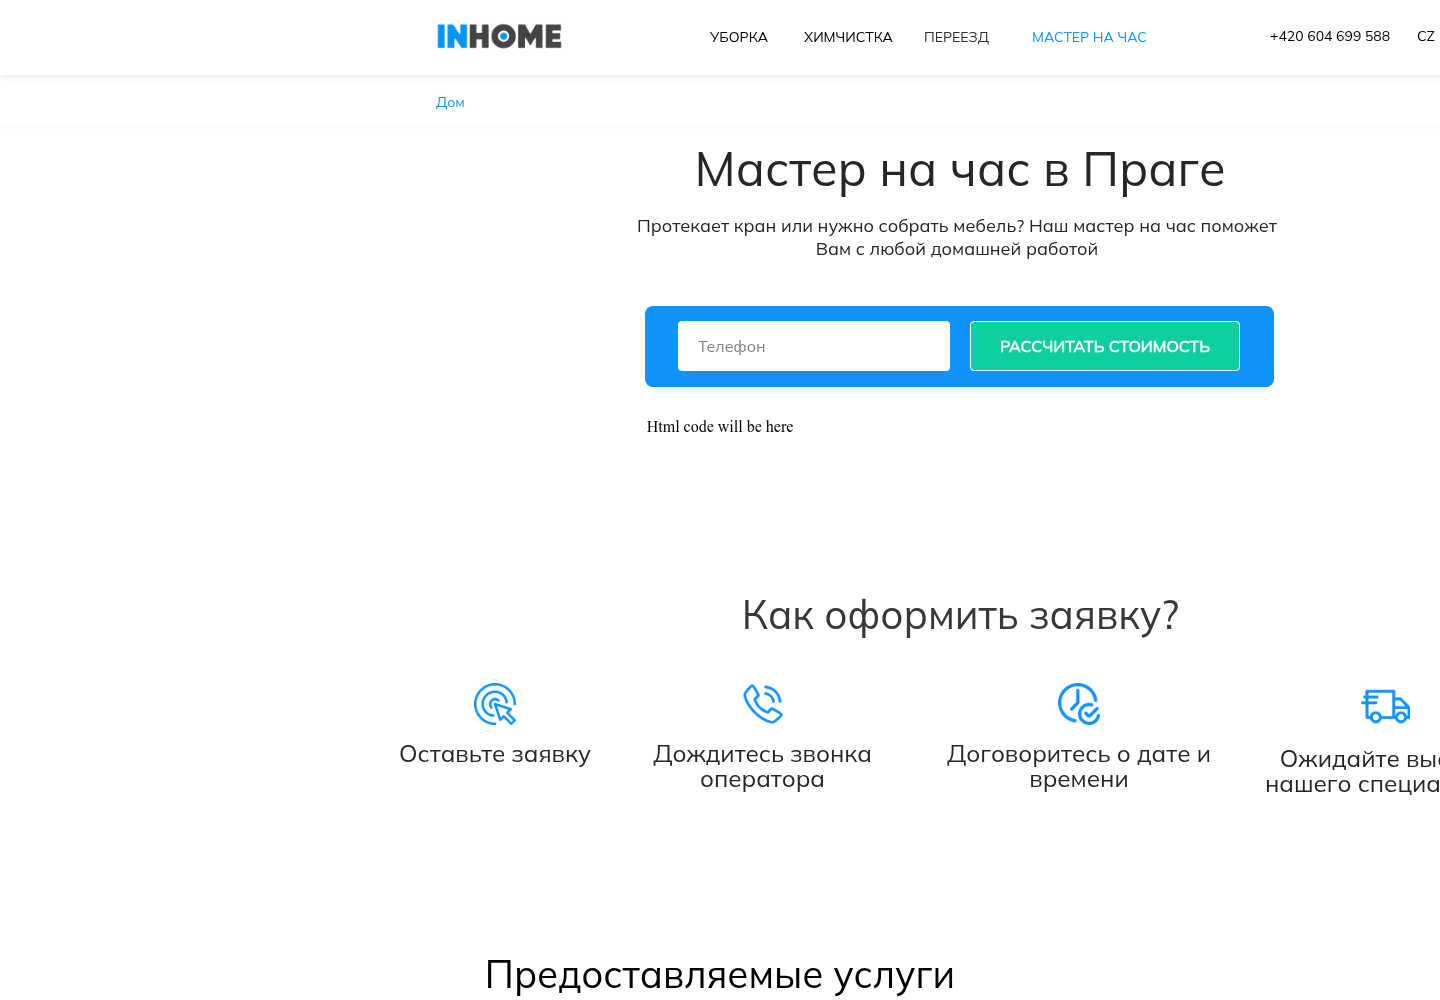Click heading 'Как оформить заявку?'
1440x1000 pixels.
(x=960, y=615)
